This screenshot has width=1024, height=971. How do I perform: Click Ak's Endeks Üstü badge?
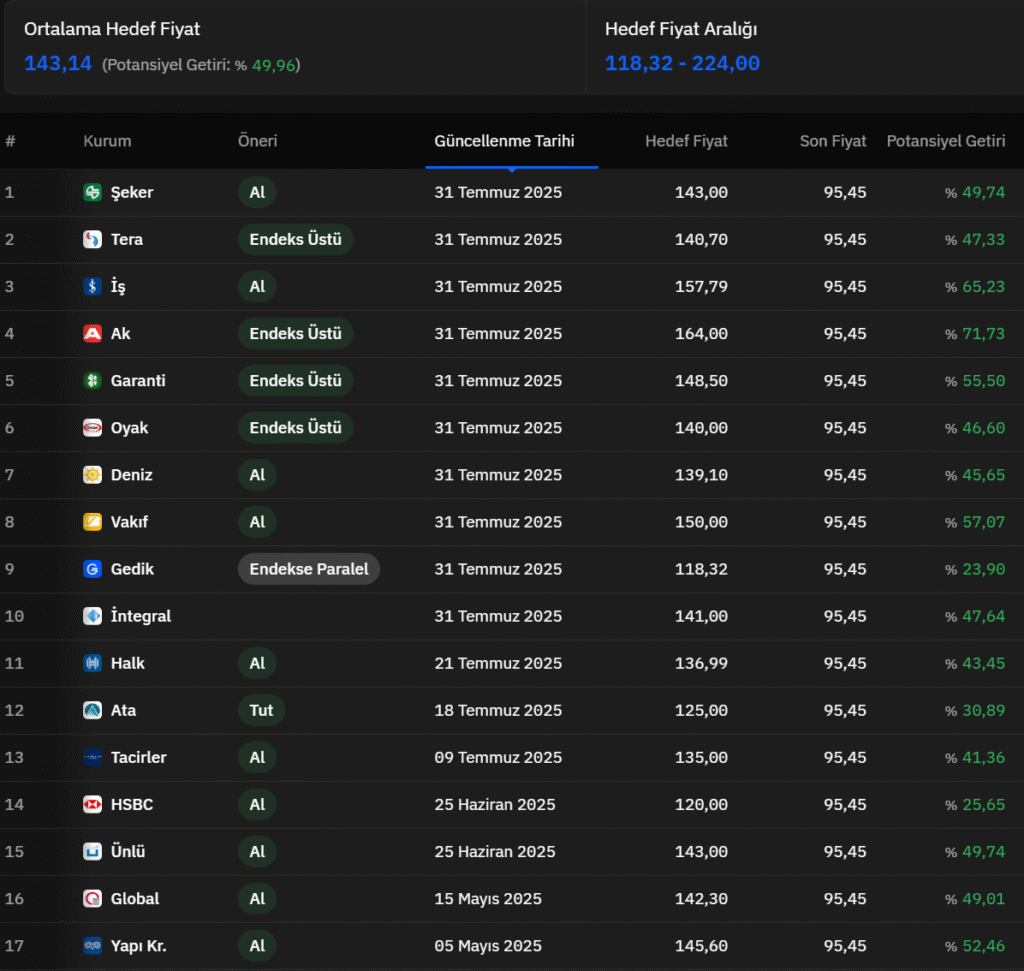click(295, 334)
